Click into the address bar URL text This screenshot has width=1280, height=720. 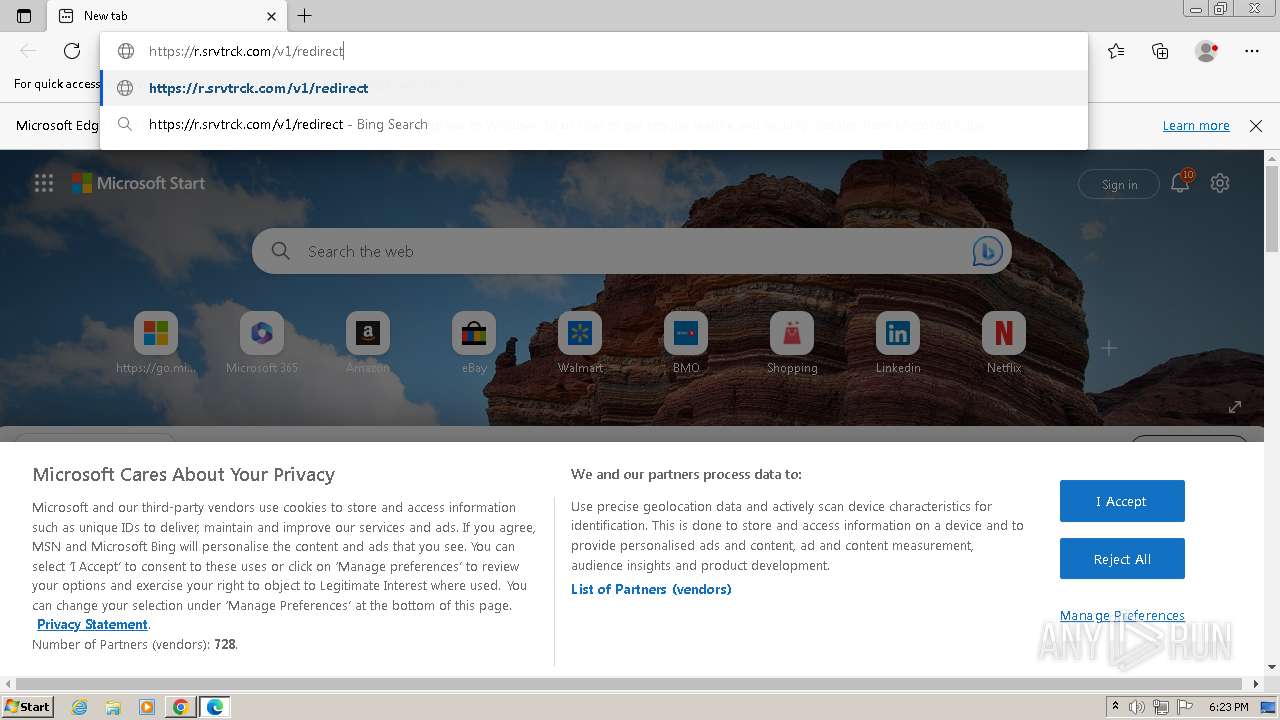pos(246,51)
